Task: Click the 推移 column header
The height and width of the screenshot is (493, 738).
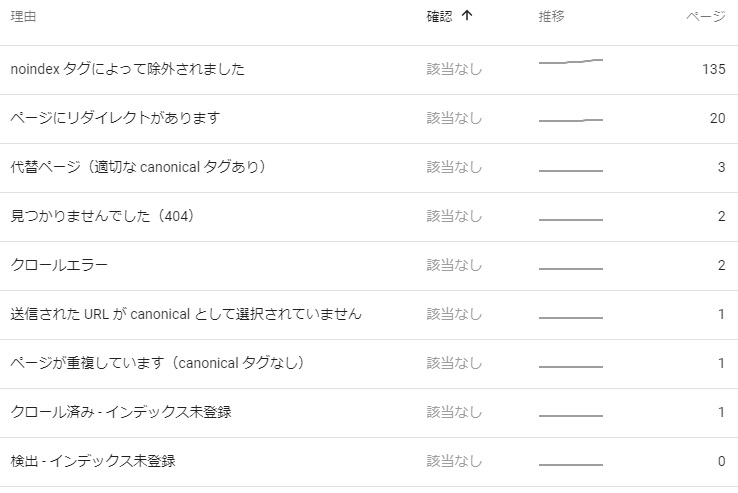Action: (552, 16)
